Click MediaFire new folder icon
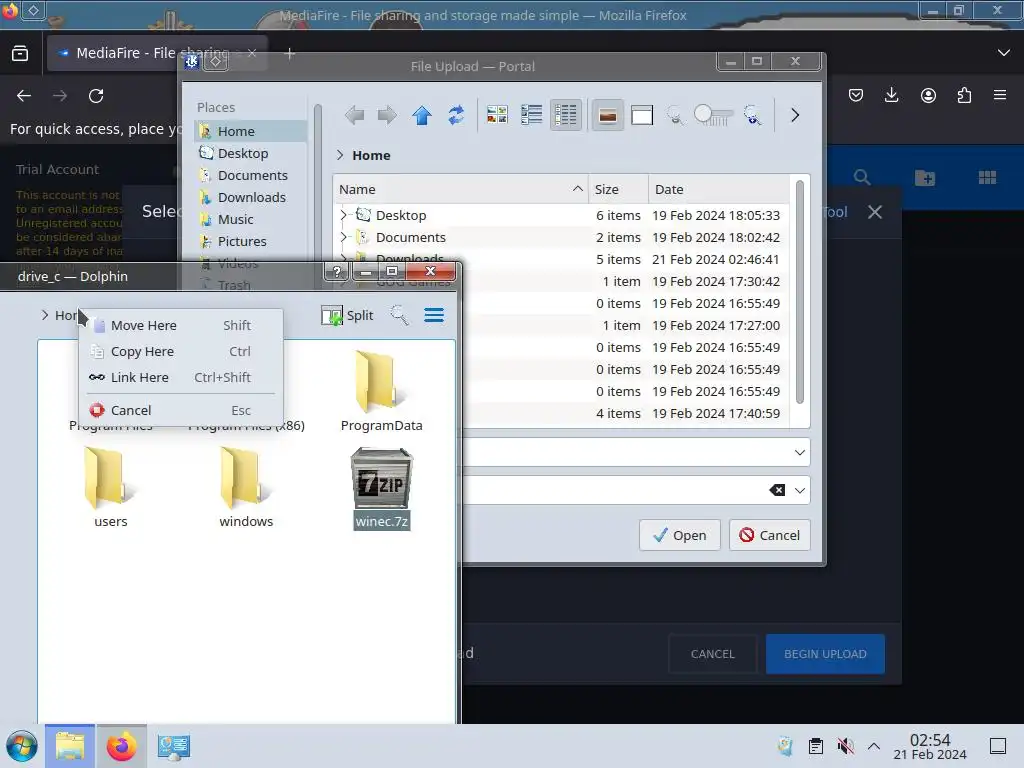This screenshot has width=1024, height=768. 925,178
